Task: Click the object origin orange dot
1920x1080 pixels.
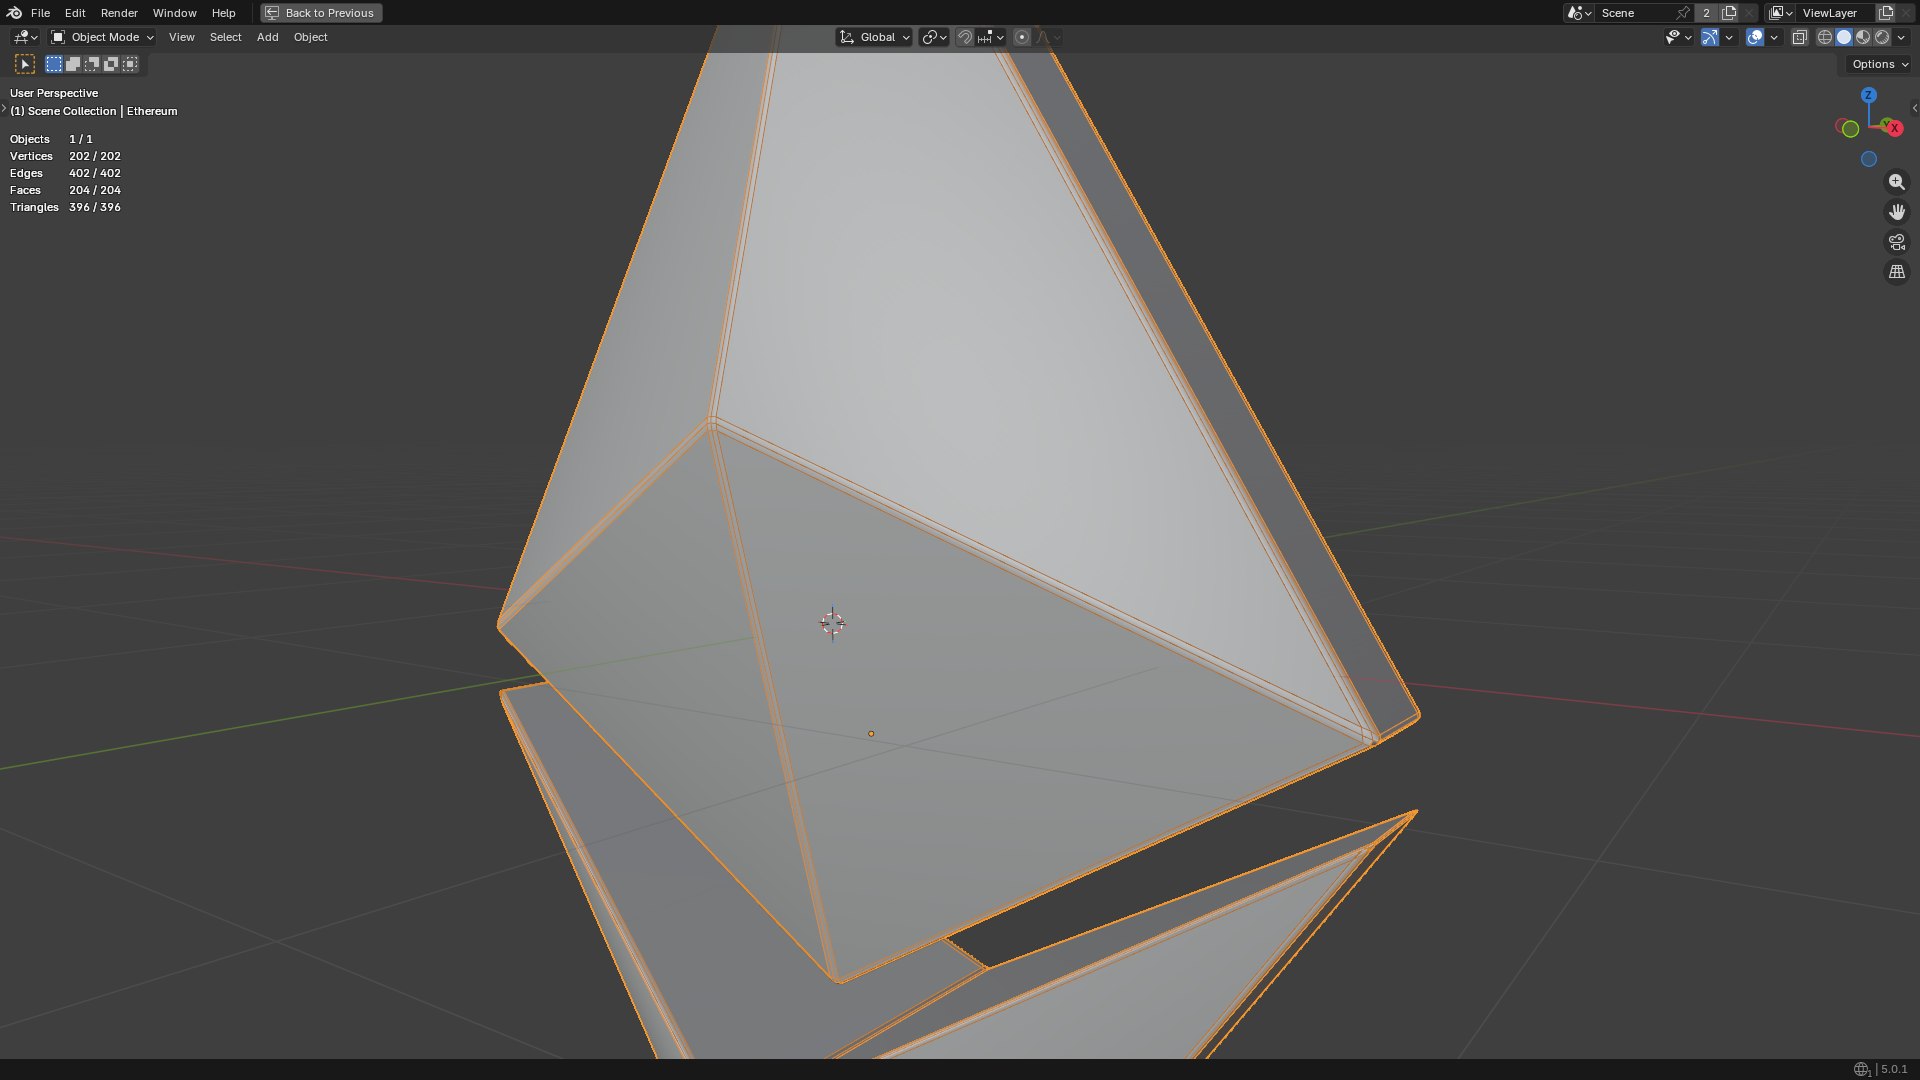Action: [x=871, y=734]
